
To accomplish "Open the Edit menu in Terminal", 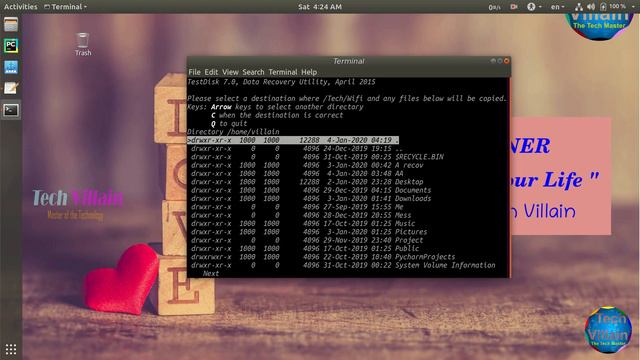I will click(x=211, y=72).
